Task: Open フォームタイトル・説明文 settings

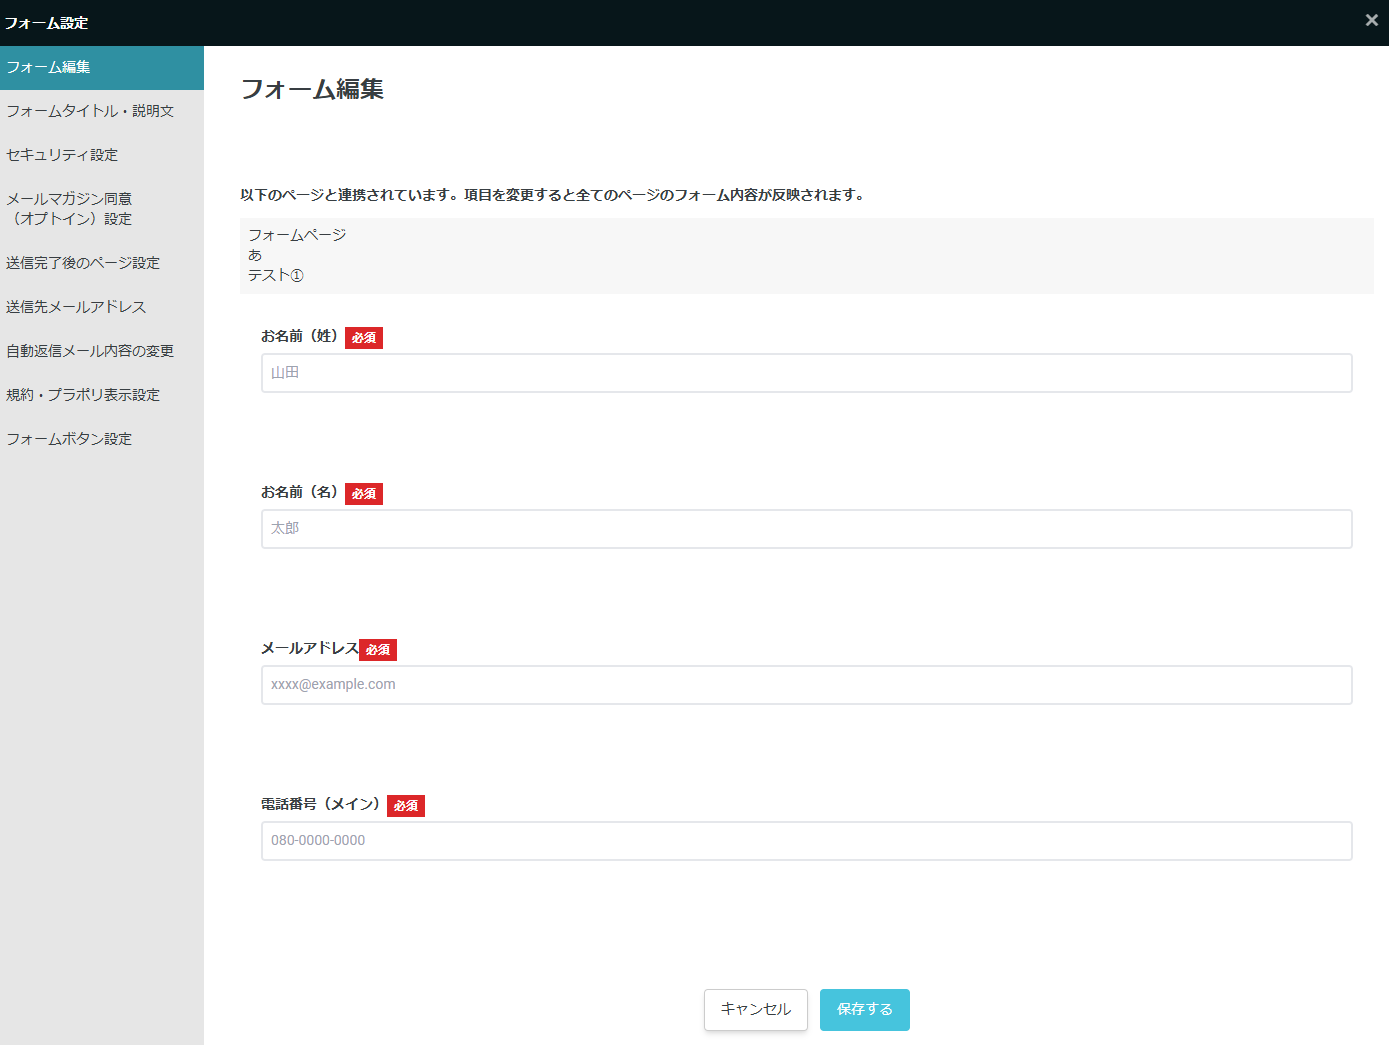Action: pos(90,111)
